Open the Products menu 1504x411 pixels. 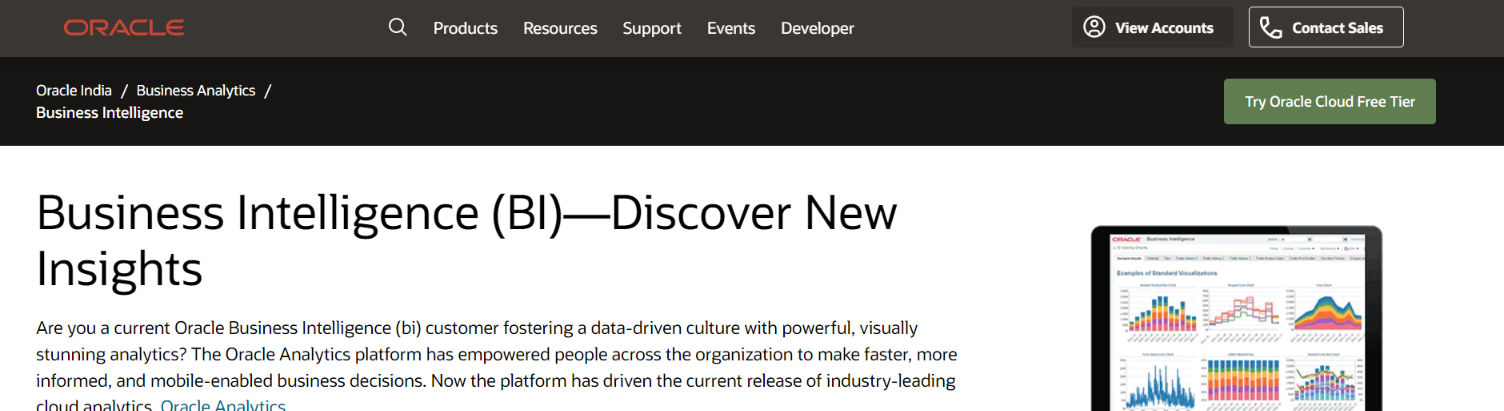tap(465, 28)
